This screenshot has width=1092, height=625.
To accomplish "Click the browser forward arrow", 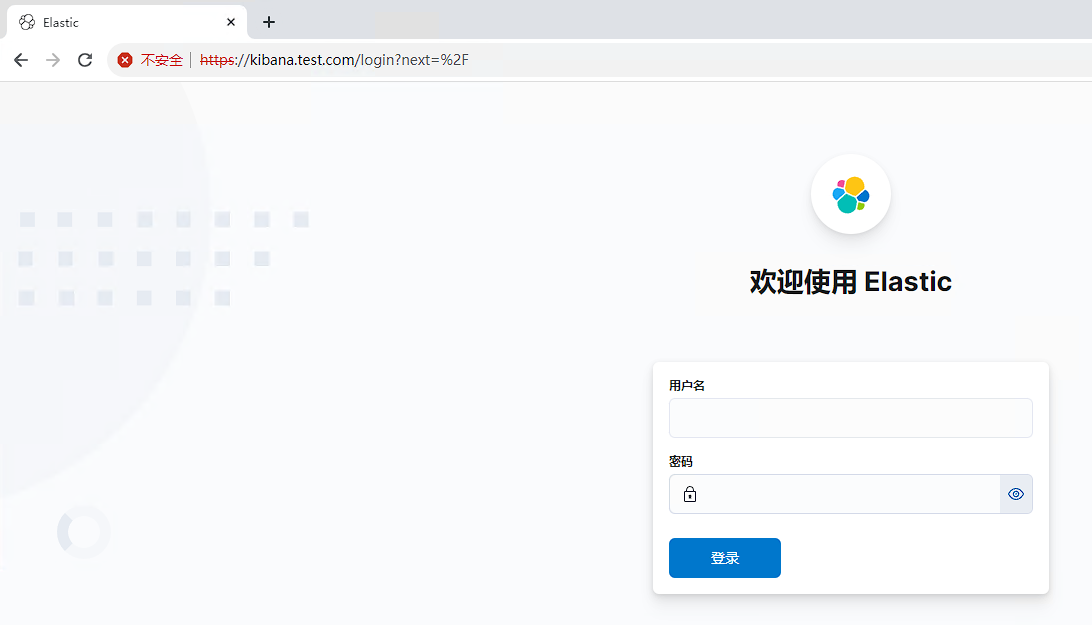I will (53, 60).
